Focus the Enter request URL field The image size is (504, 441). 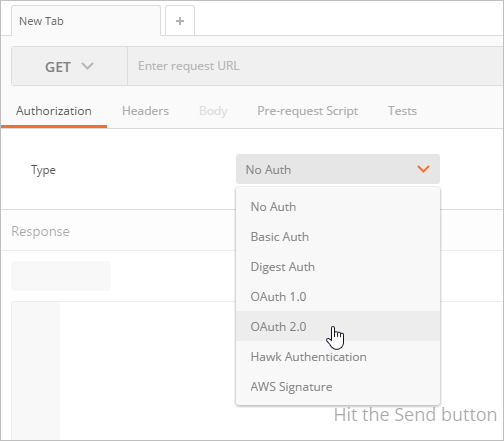coord(315,66)
